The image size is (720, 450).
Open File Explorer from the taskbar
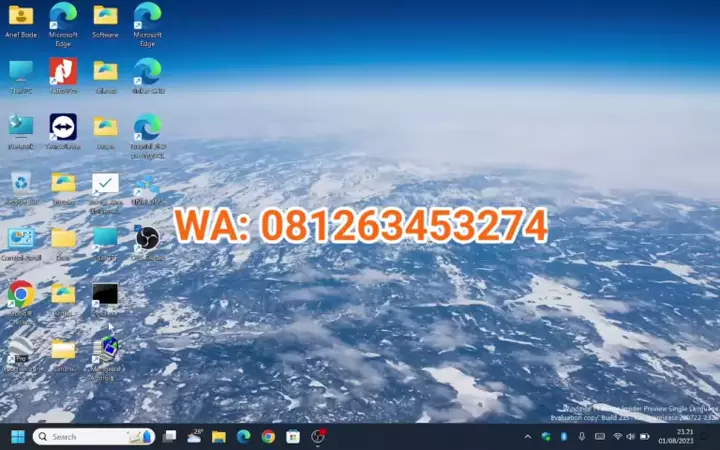pos(218,437)
